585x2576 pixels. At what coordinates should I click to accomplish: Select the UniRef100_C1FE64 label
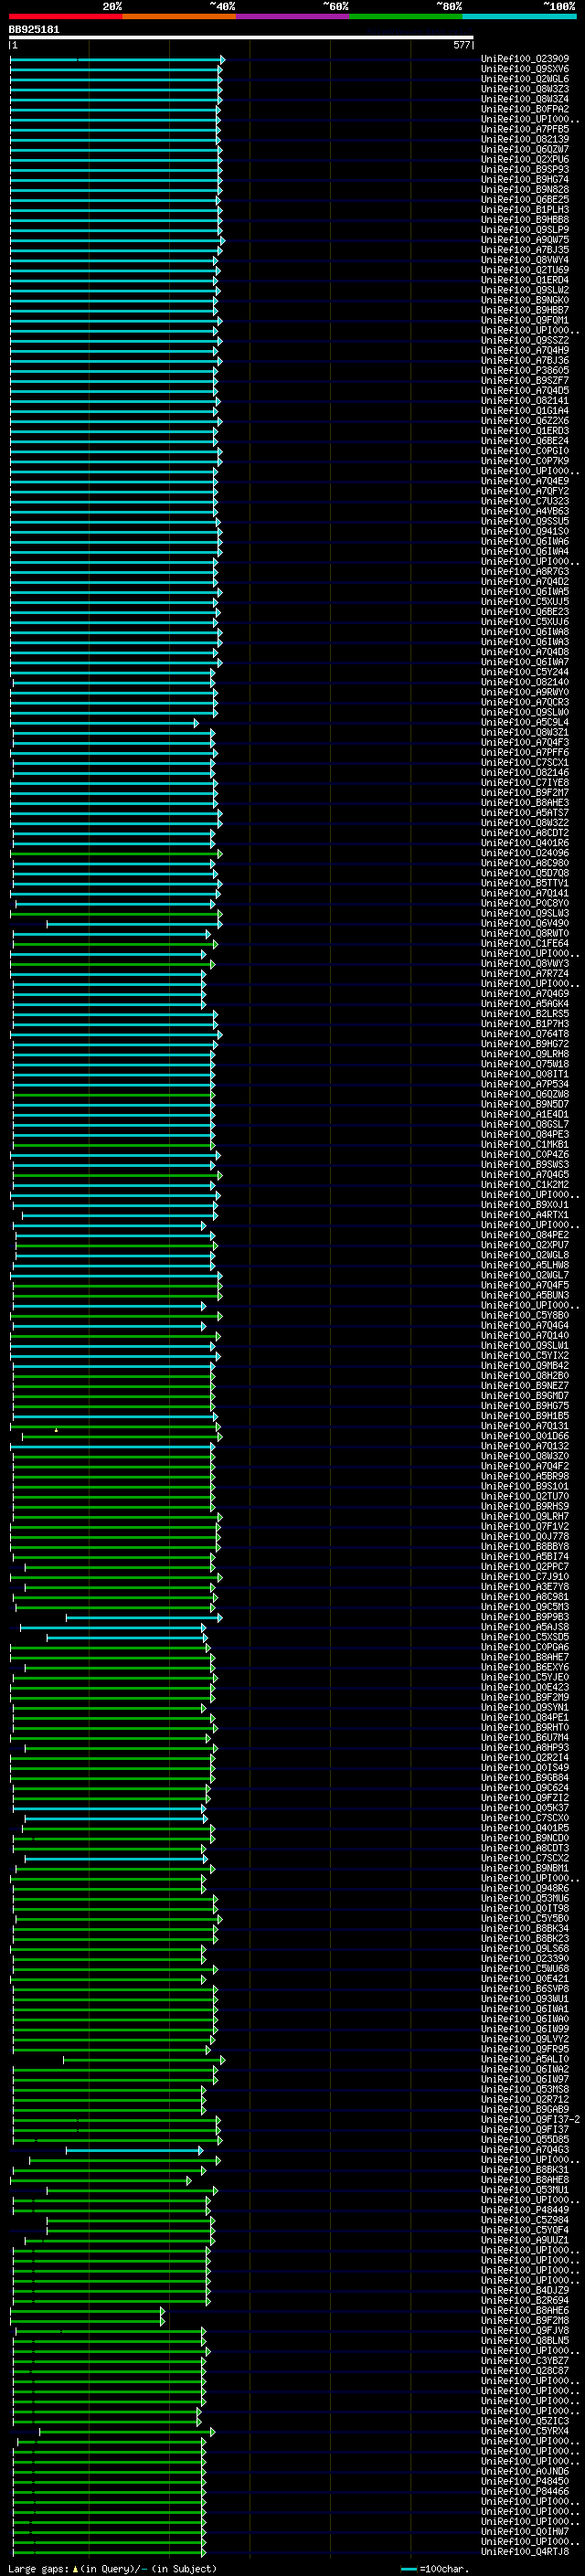tap(525, 943)
